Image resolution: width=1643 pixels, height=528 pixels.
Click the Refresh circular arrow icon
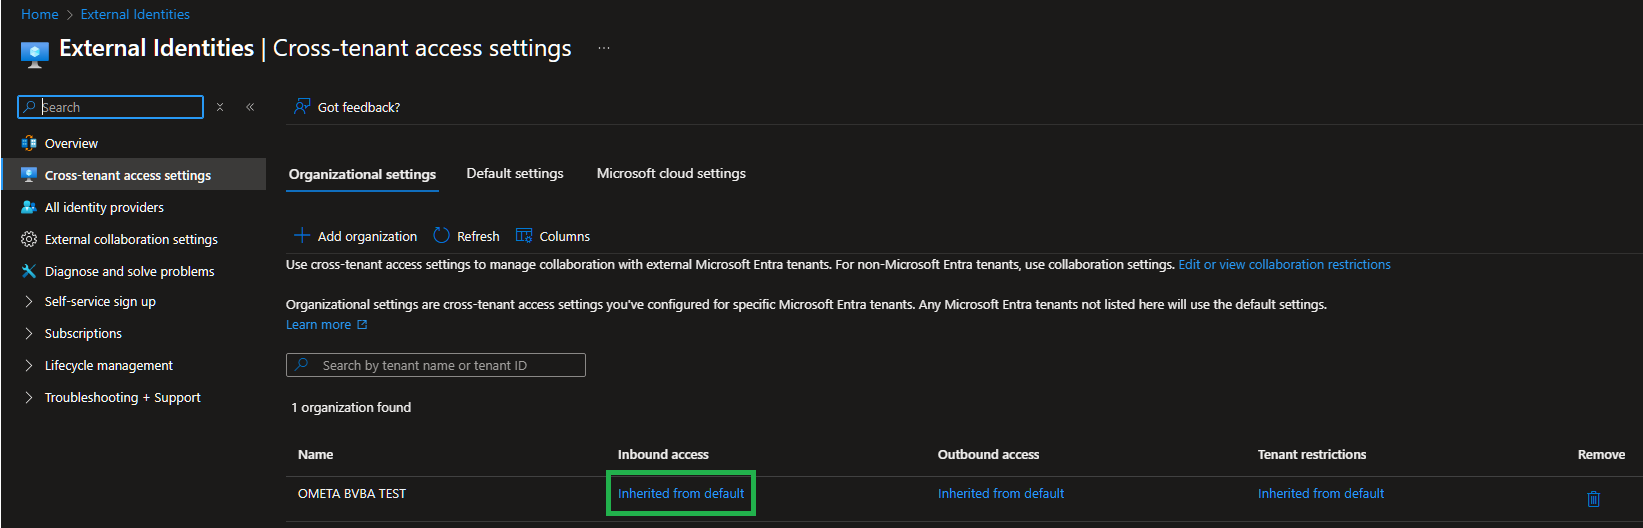click(441, 236)
